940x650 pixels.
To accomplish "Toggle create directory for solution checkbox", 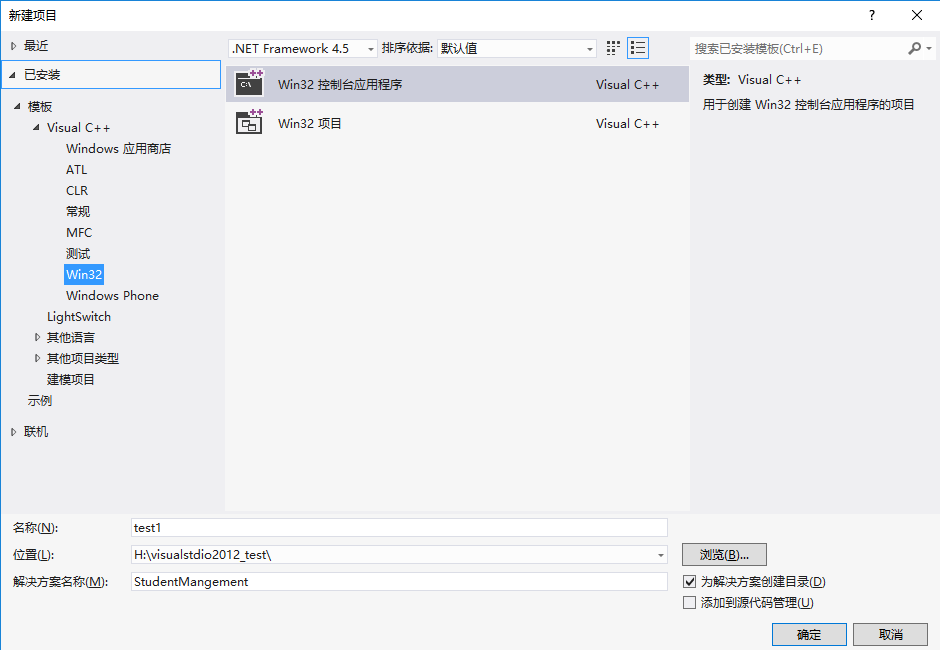I will 689,581.
